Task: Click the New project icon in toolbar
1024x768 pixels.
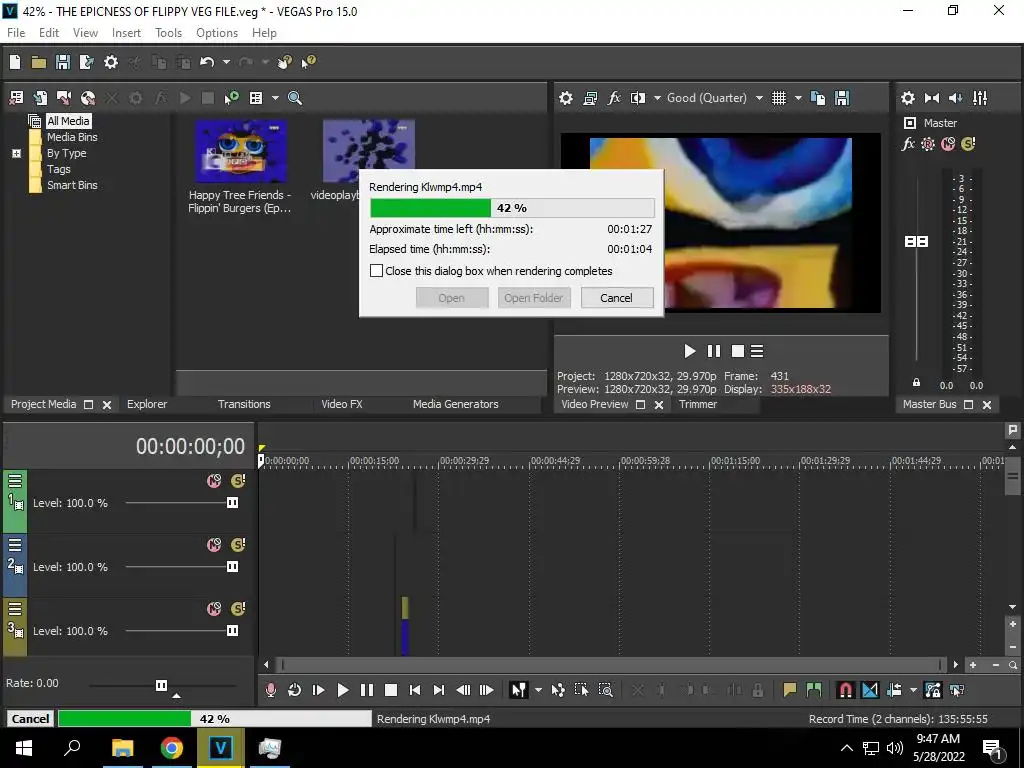Action: [x=15, y=62]
